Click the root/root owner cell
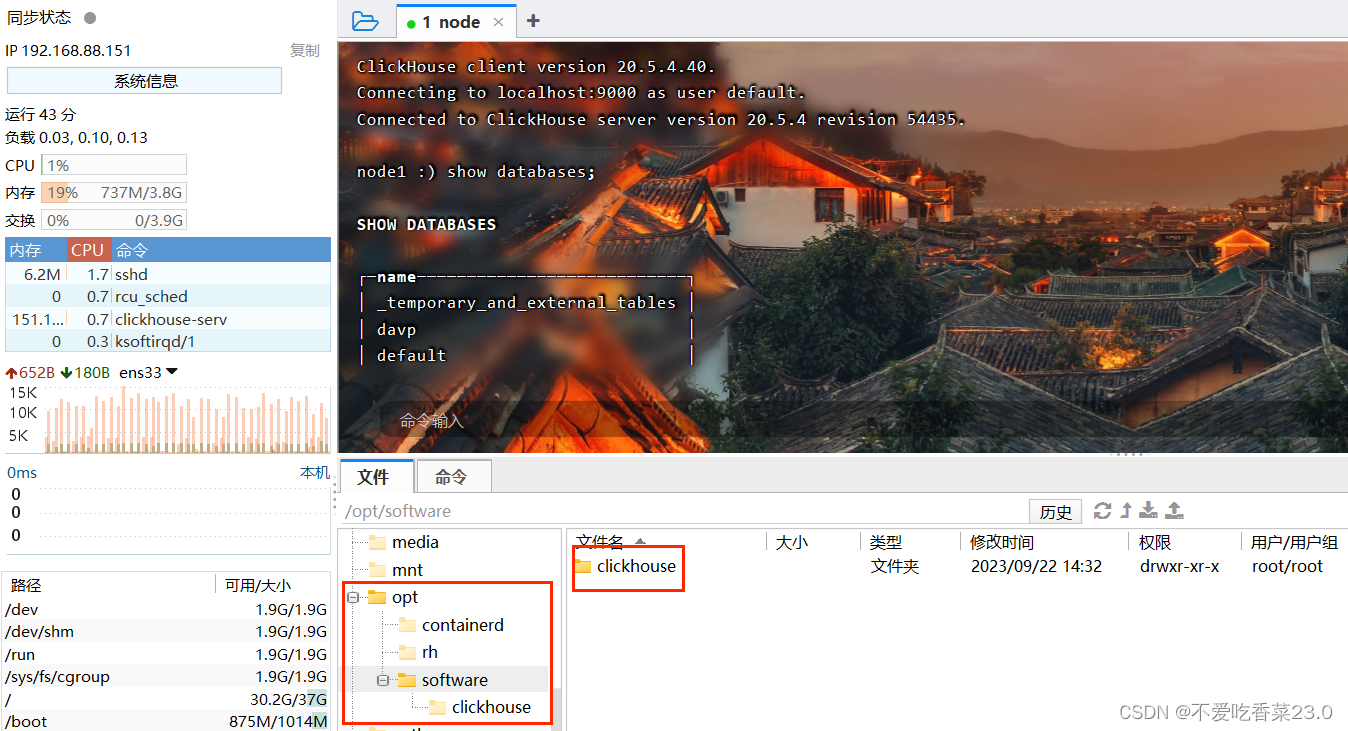The width and height of the screenshot is (1348, 731). click(1287, 566)
